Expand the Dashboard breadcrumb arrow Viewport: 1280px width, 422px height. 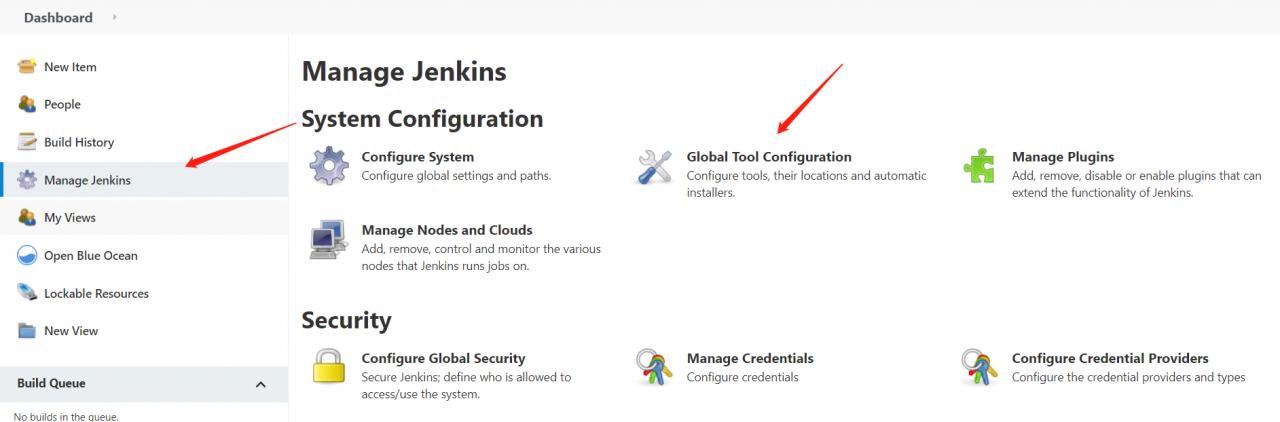pos(114,17)
